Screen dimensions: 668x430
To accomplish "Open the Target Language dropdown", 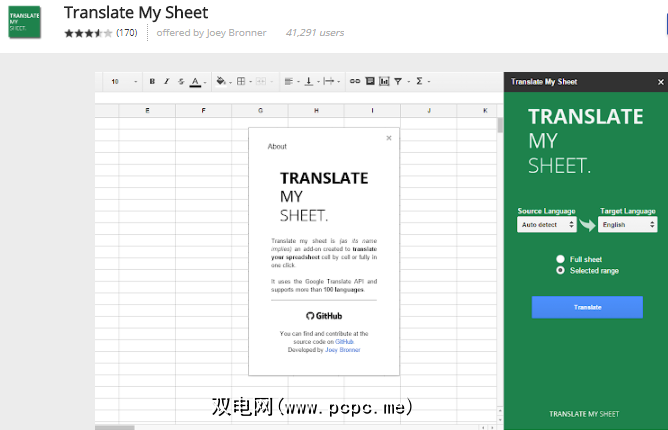I will point(628,225).
